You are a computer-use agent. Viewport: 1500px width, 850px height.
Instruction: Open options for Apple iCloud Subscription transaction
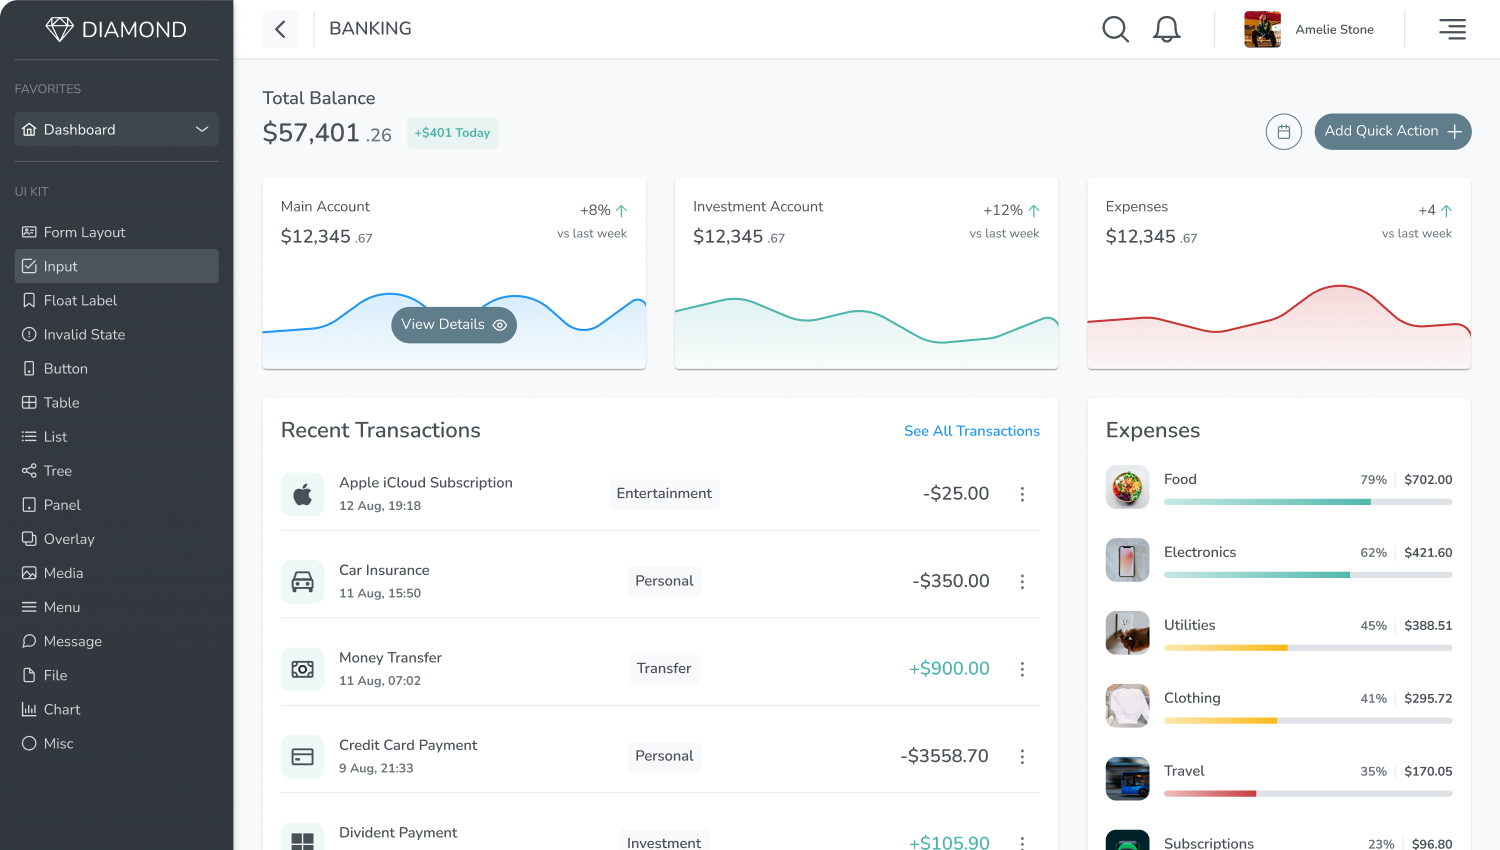pyautogui.click(x=1022, y=494)
